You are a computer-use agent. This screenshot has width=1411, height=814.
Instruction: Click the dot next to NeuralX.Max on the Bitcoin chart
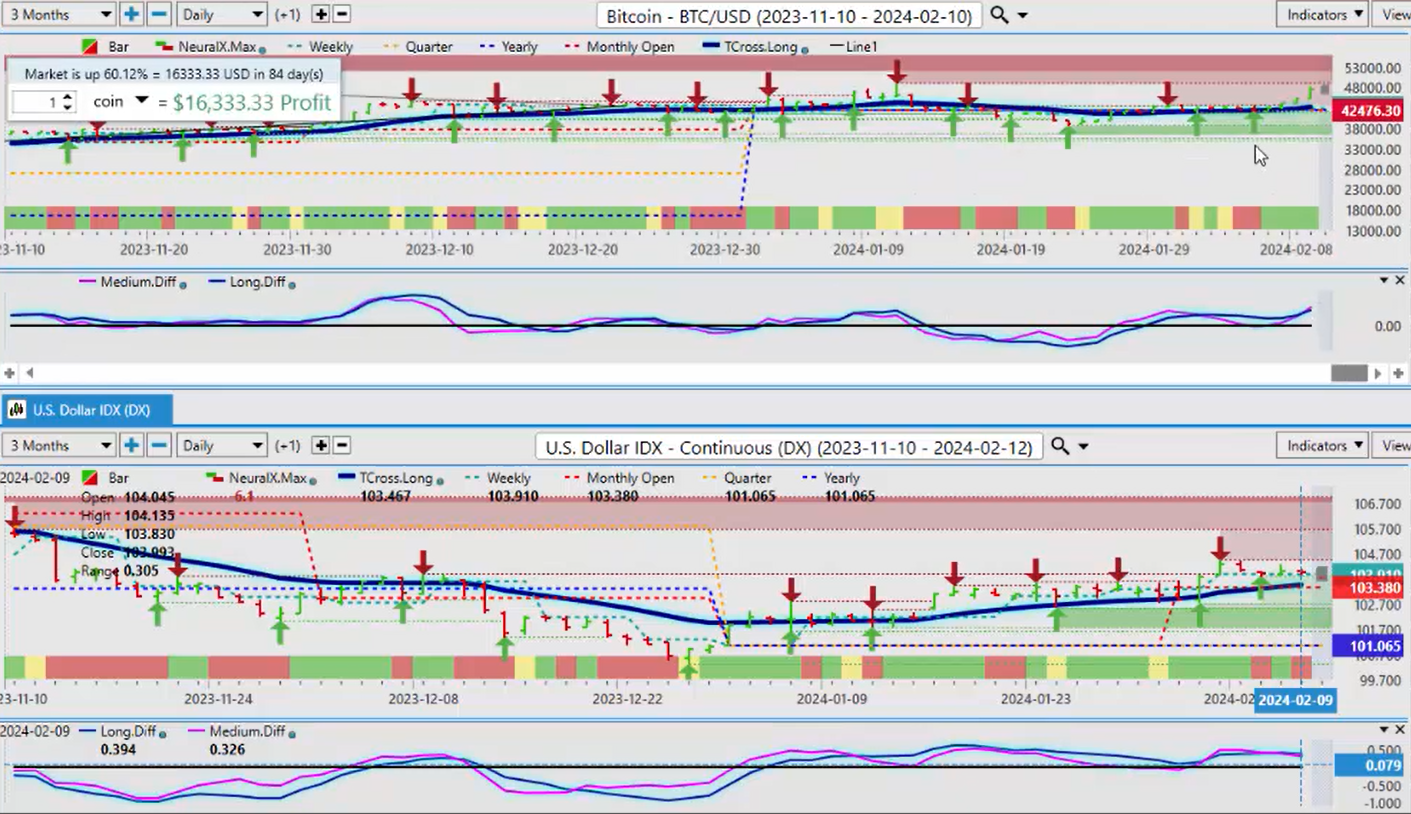[x=264, y=48]
